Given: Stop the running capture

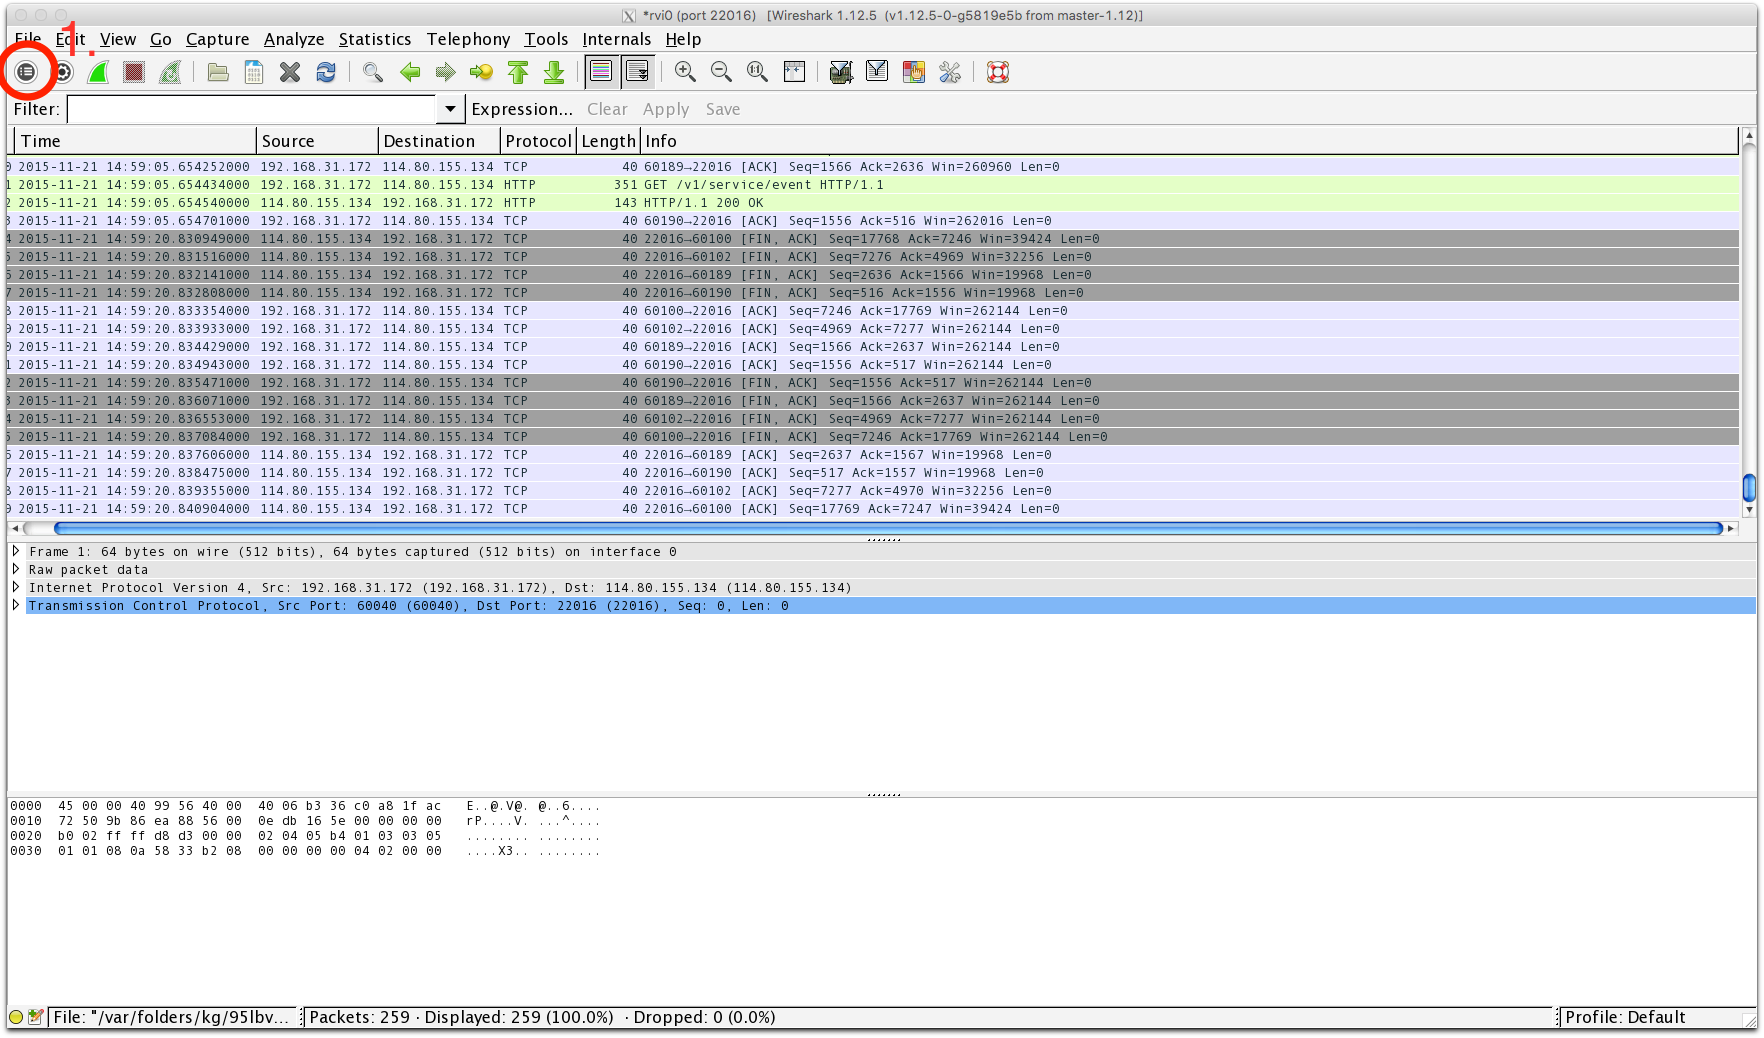Looking at the screenshot, I should (x=134, y=72).
